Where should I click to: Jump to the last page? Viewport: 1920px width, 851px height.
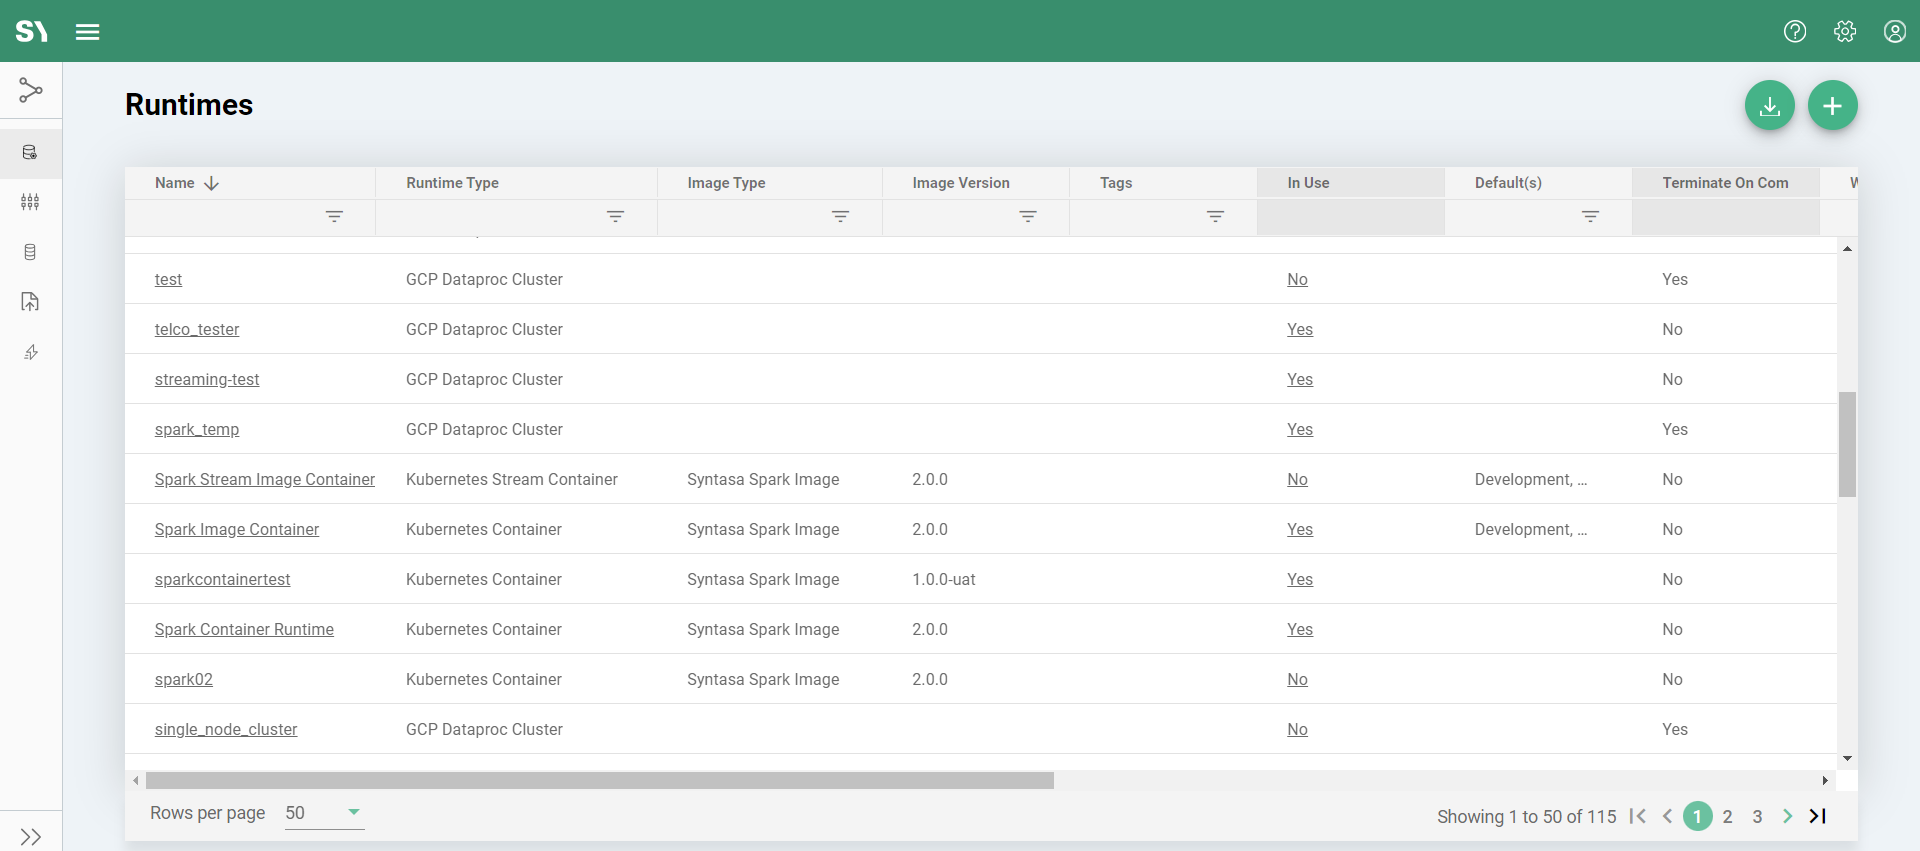1818,817
